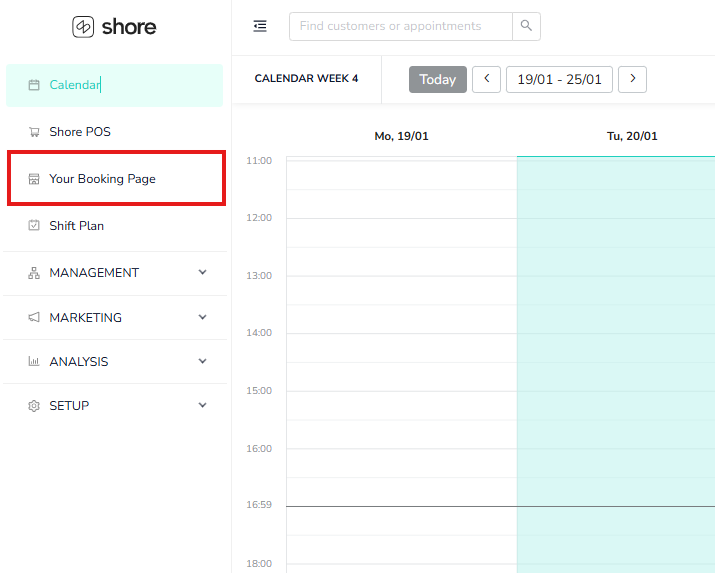Go to the next calendar week
Viewport: 715px width, 573px height.
pos(632,80)
